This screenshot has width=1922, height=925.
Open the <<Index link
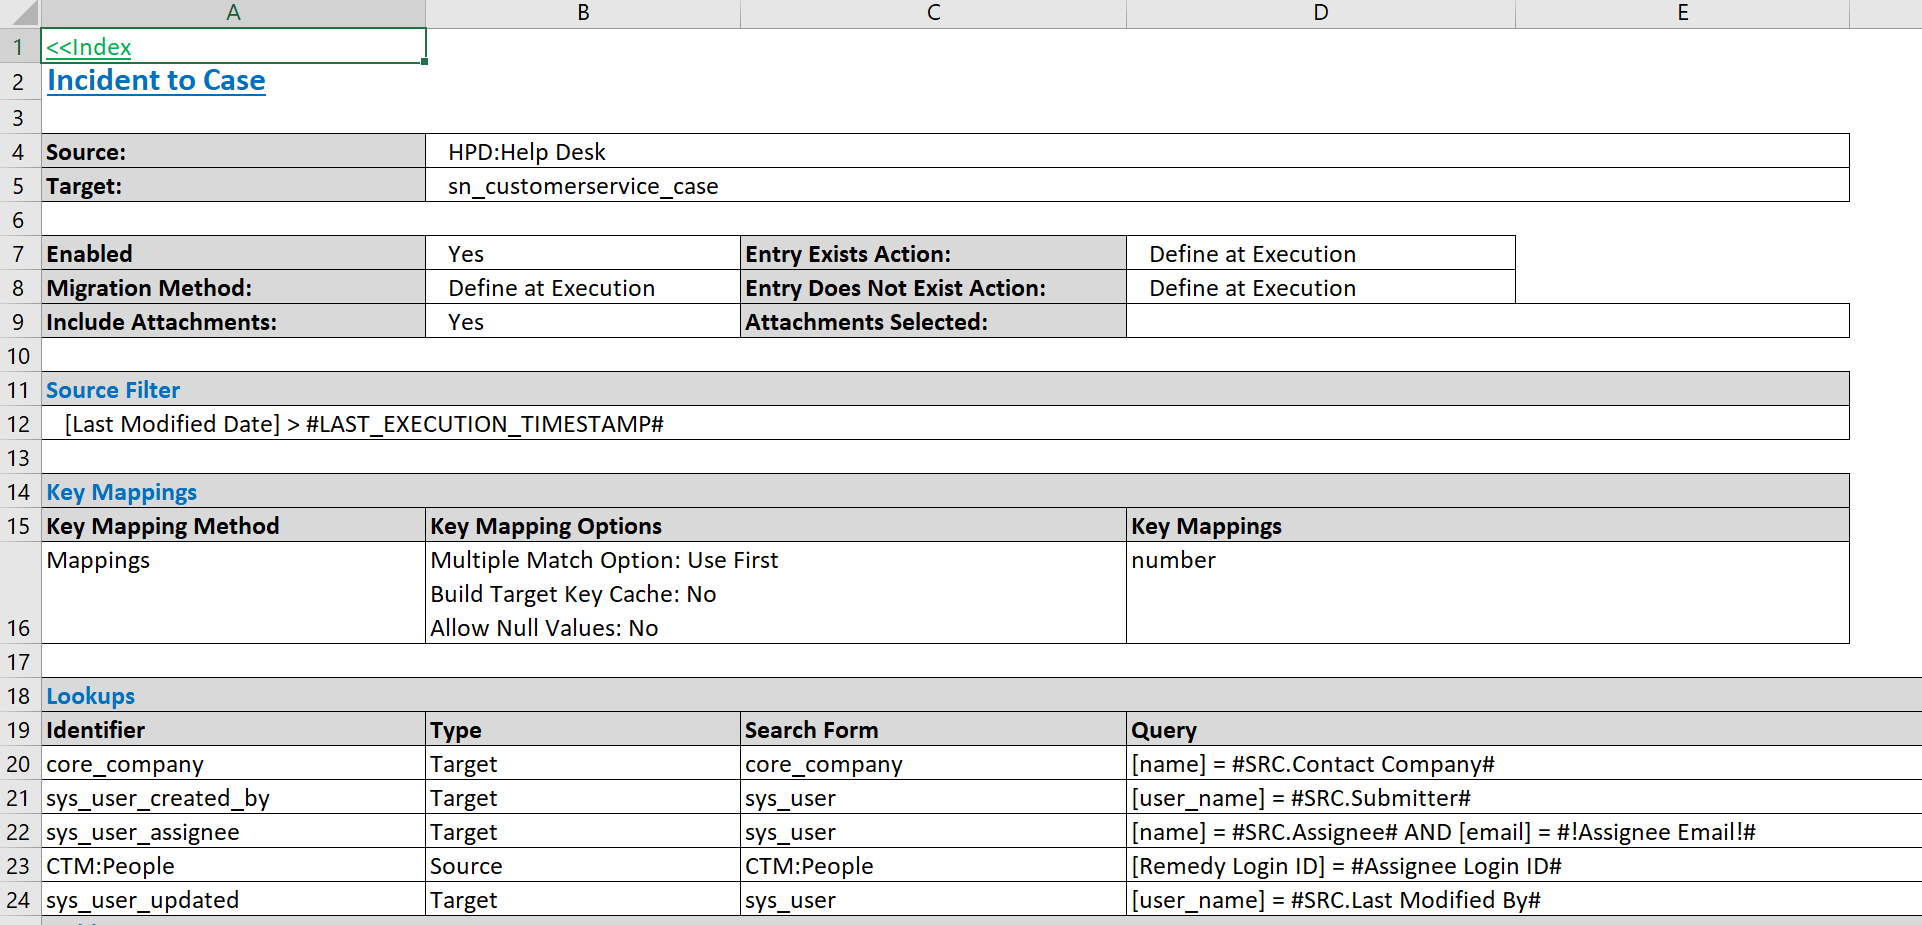coord(89,47)
